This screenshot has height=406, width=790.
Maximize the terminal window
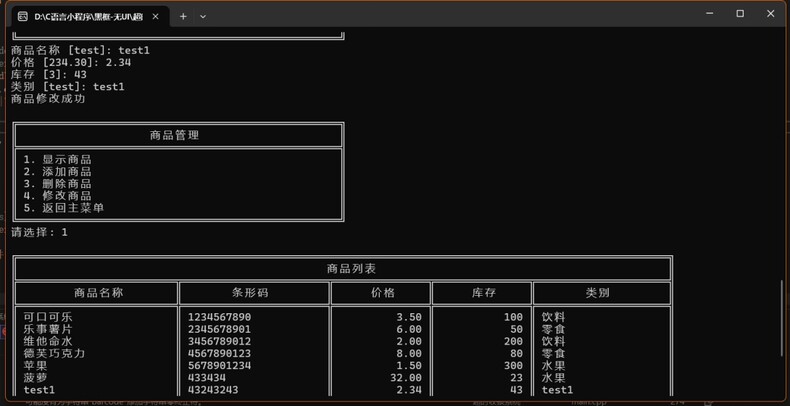click(x=740, y=14)
